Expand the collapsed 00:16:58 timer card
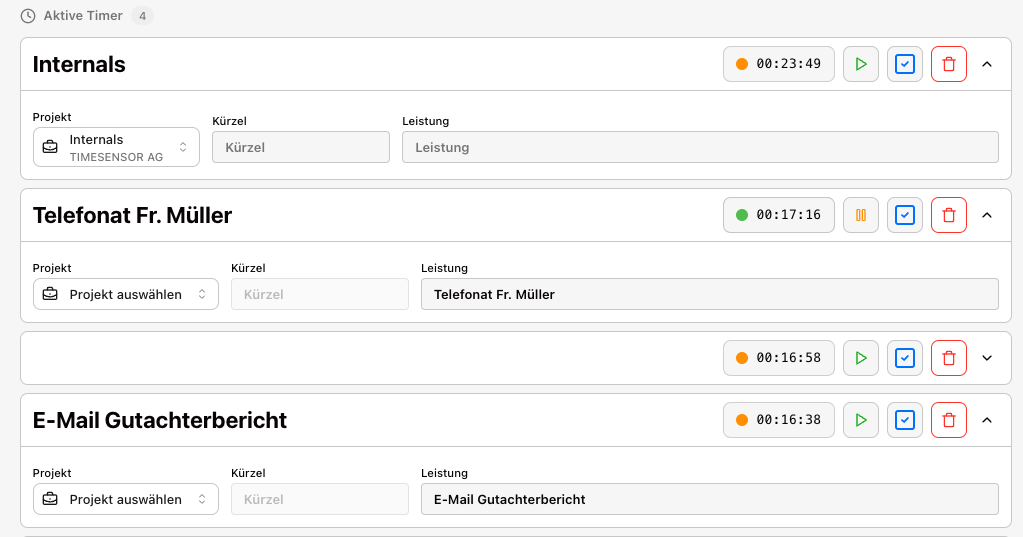Viewport: 1023px width, 537px height. click(x=987, y=358)
